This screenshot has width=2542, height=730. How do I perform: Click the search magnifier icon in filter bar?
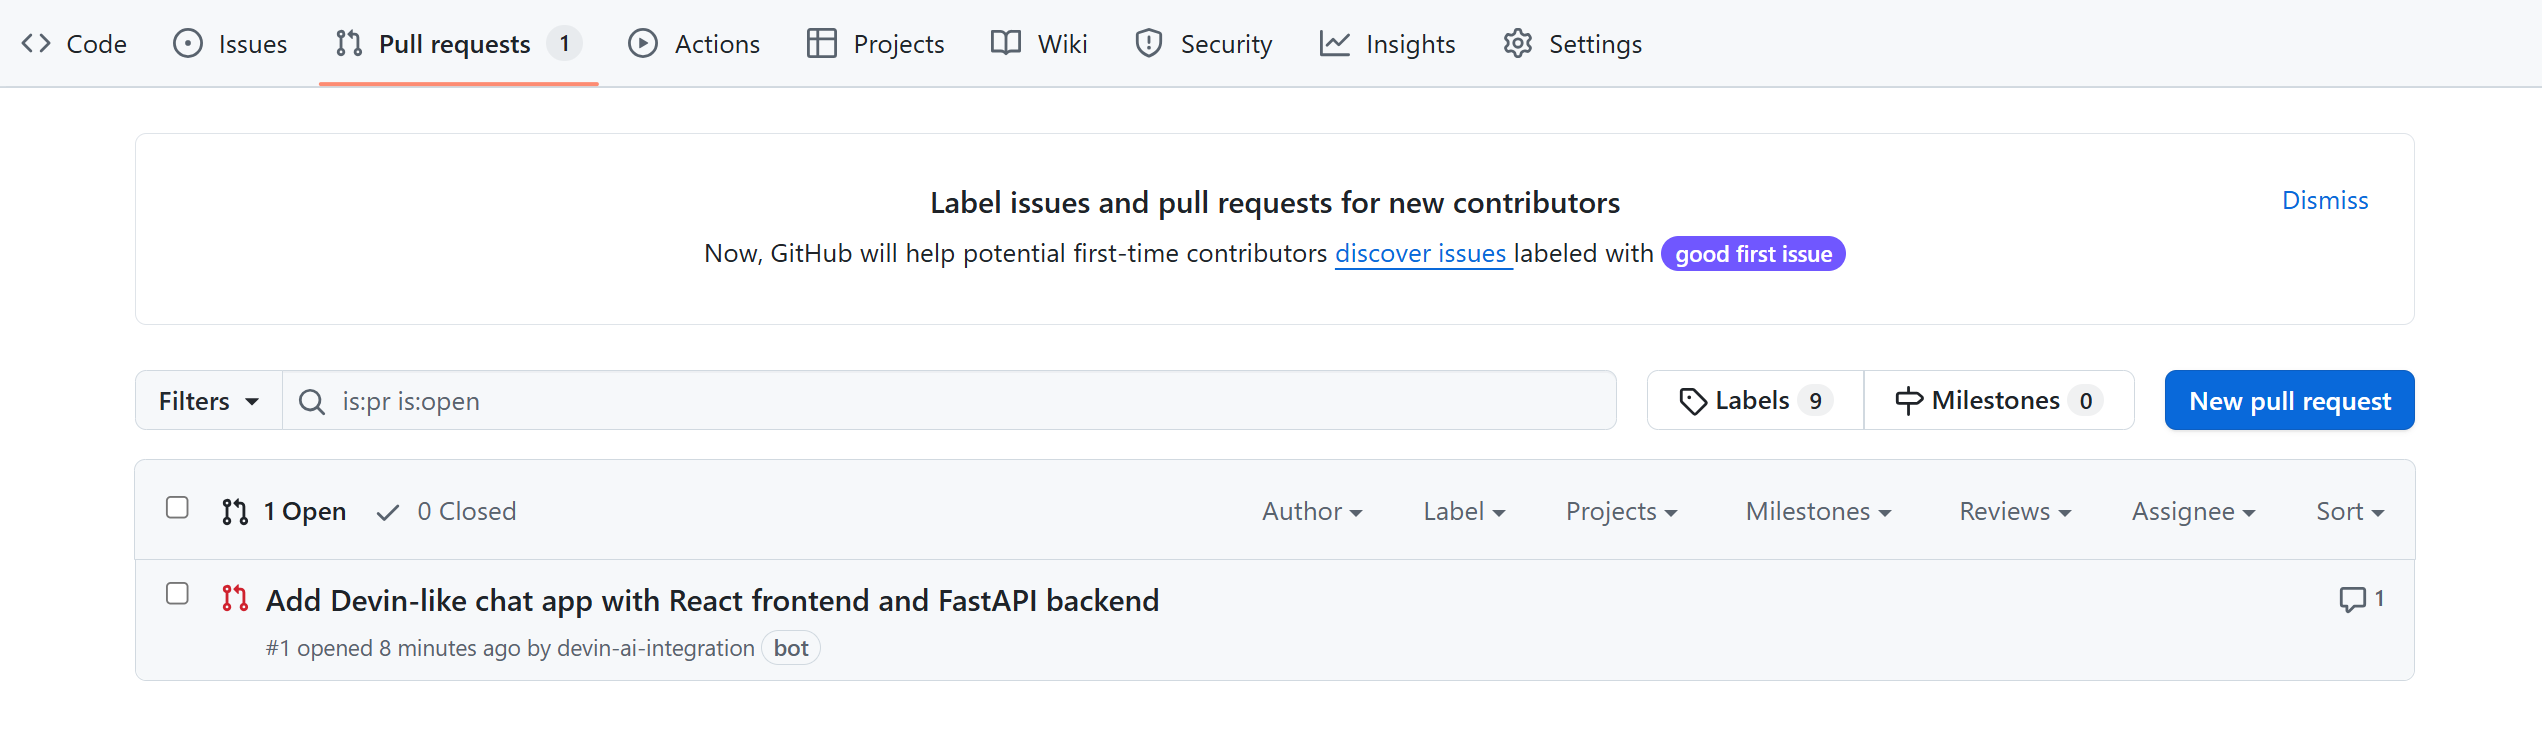(x=312, y=401)
